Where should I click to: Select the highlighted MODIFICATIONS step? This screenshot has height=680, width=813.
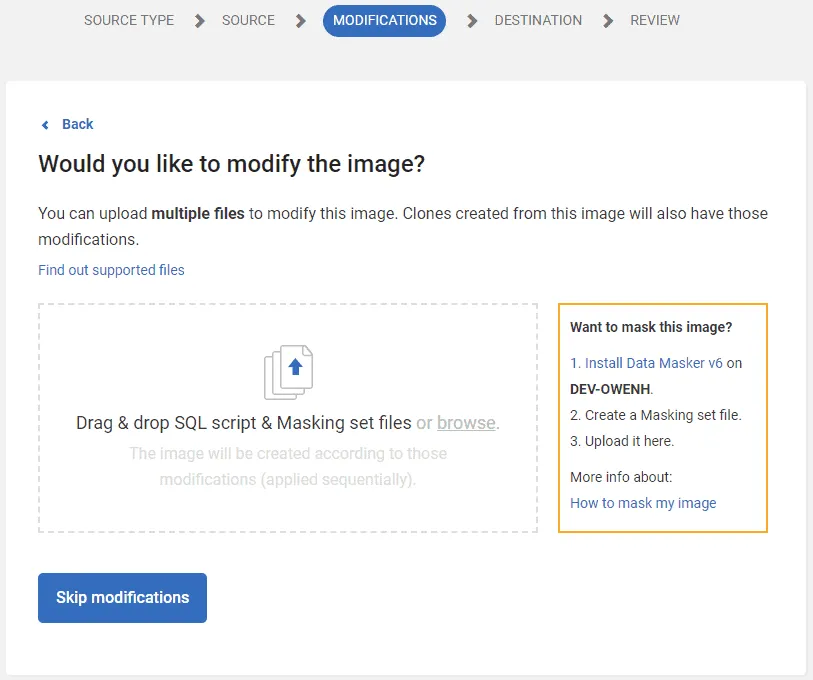(384, 20)
